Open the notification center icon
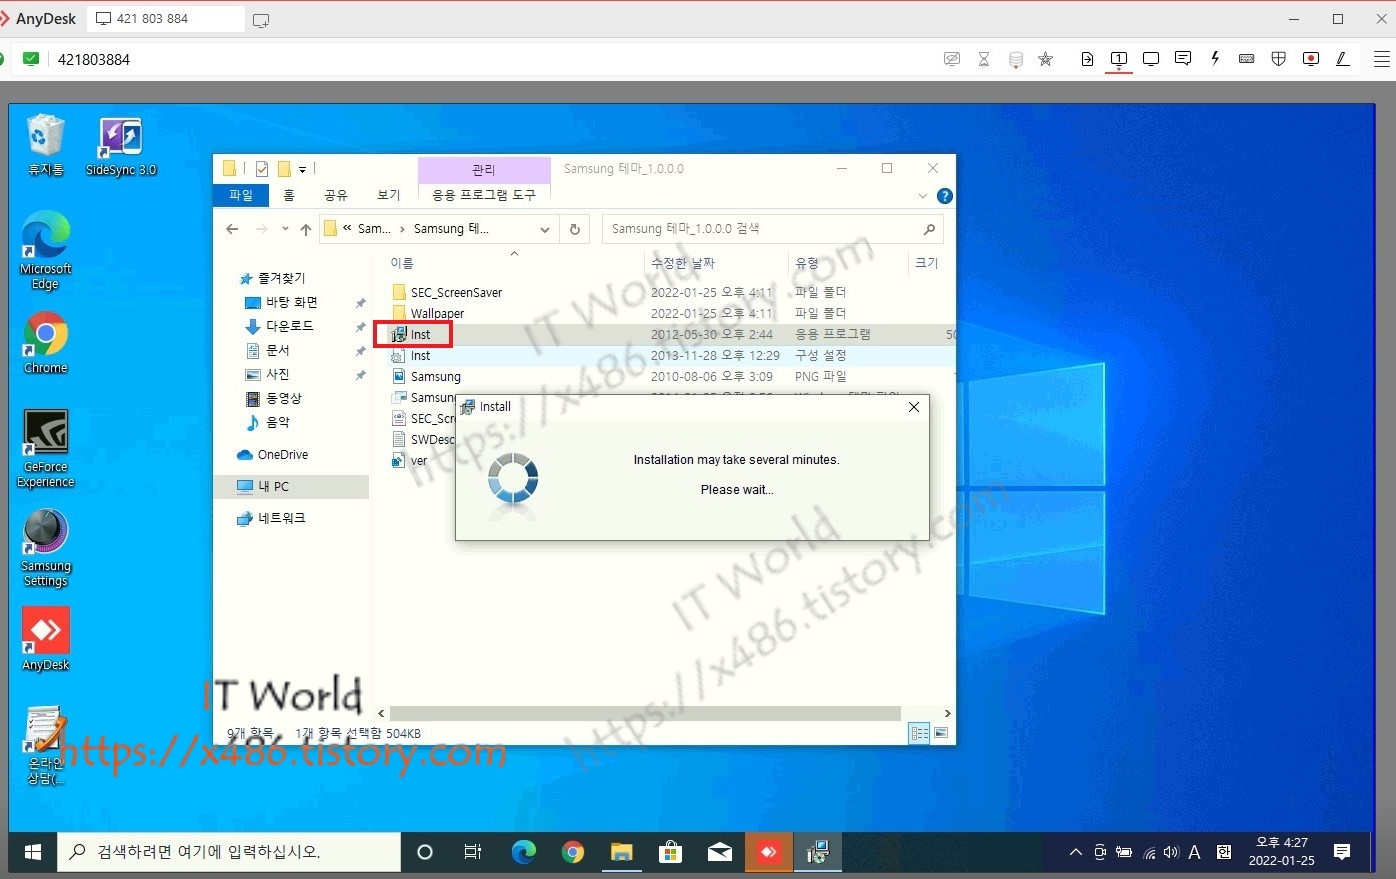The height and width of the screenshot is (879, 1396). (1342, 852)
